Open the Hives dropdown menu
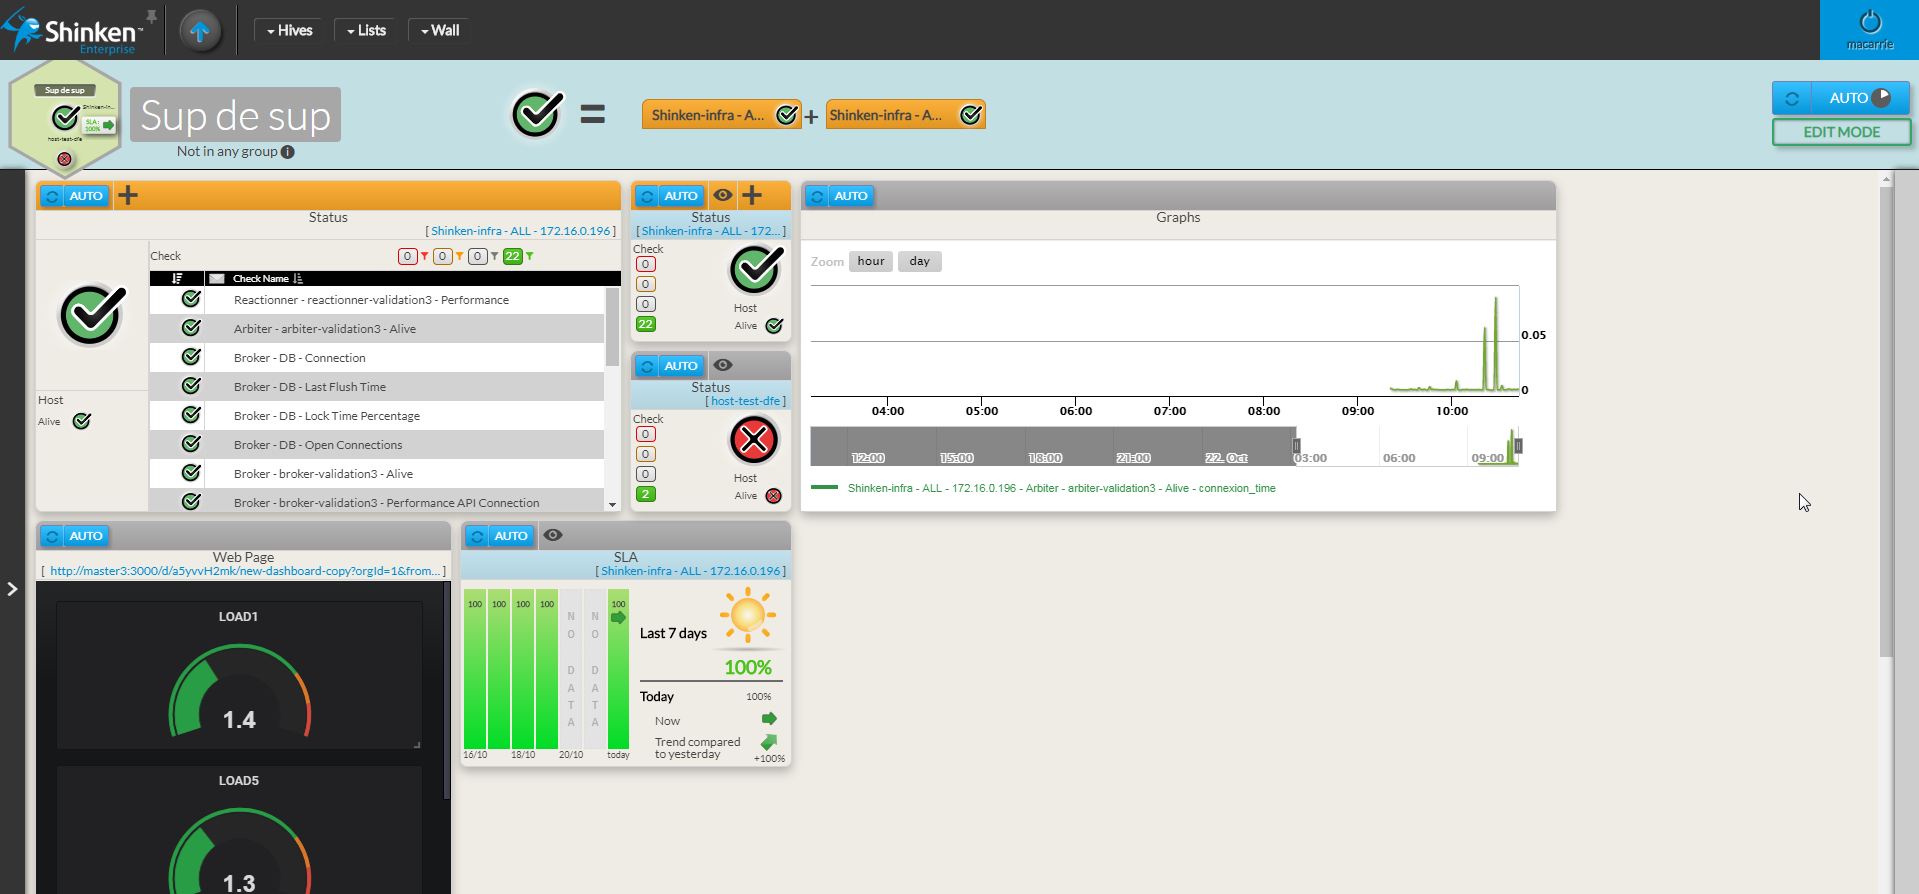Viewport: 1919px width, 894px height. 289,31
